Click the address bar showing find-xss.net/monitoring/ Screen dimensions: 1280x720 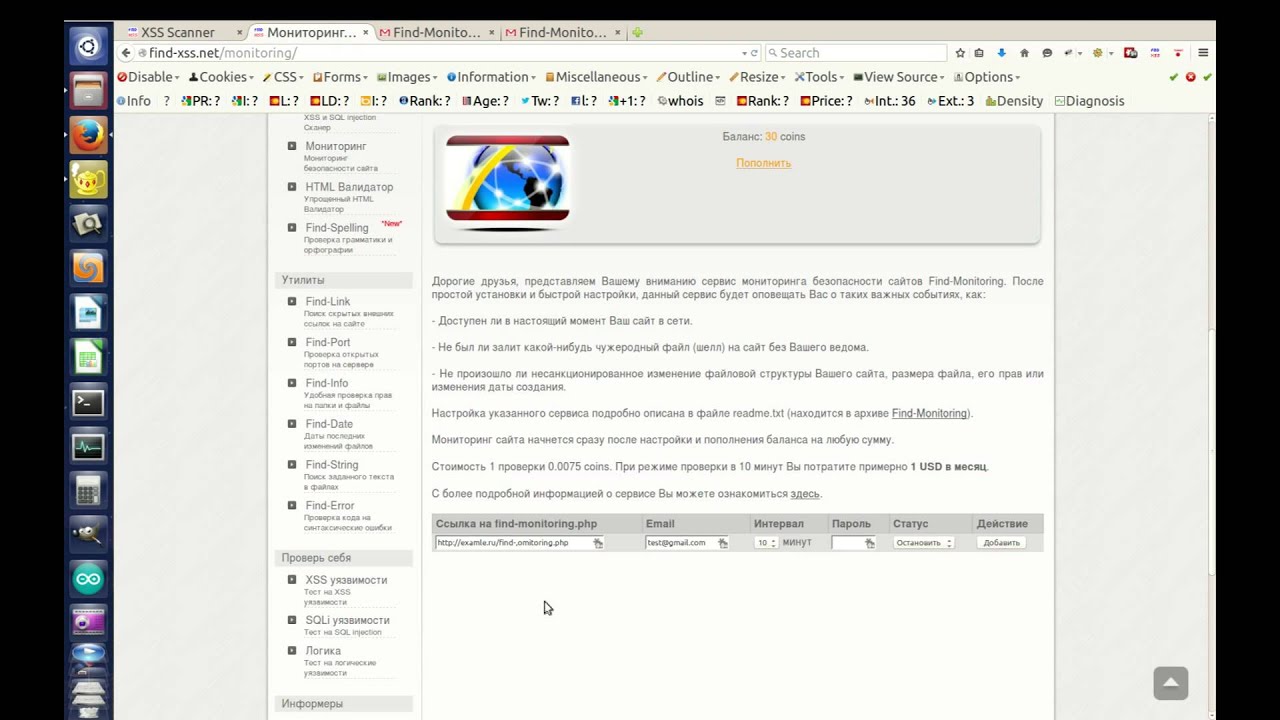440,53
